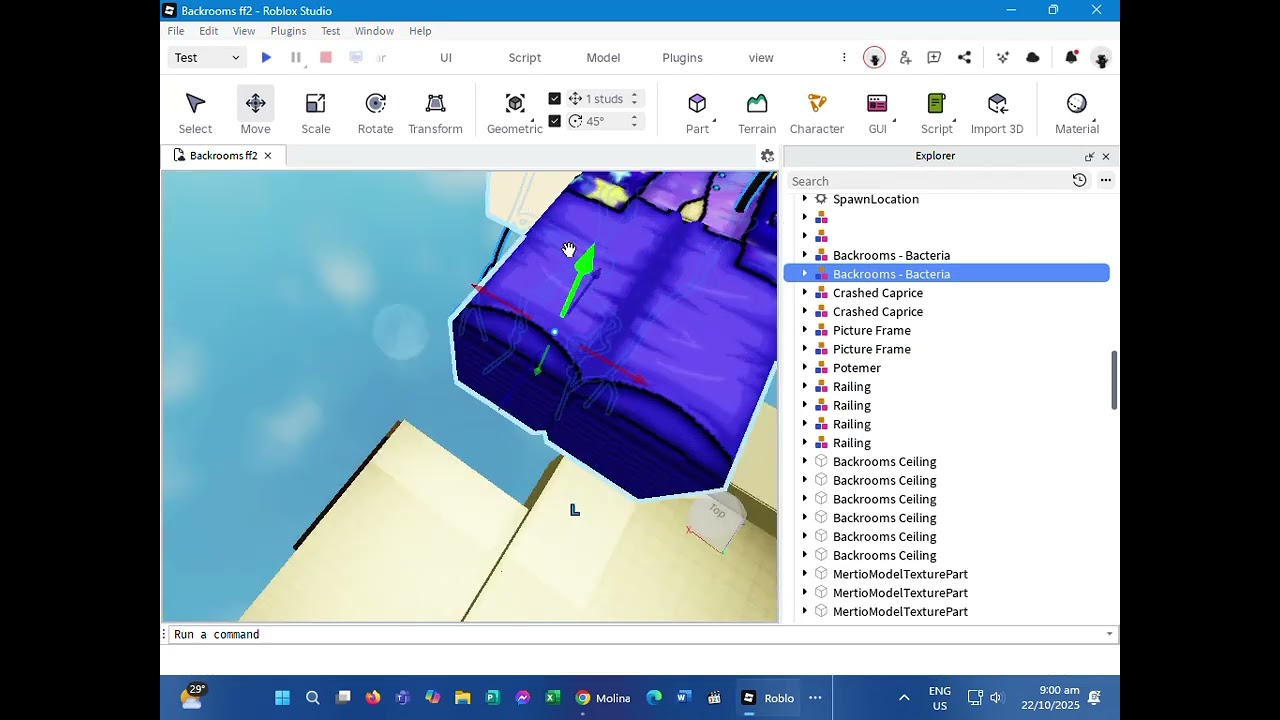Open the GUI insert tool
This screenshot has width=1280, height=720.
coord(877,113)
